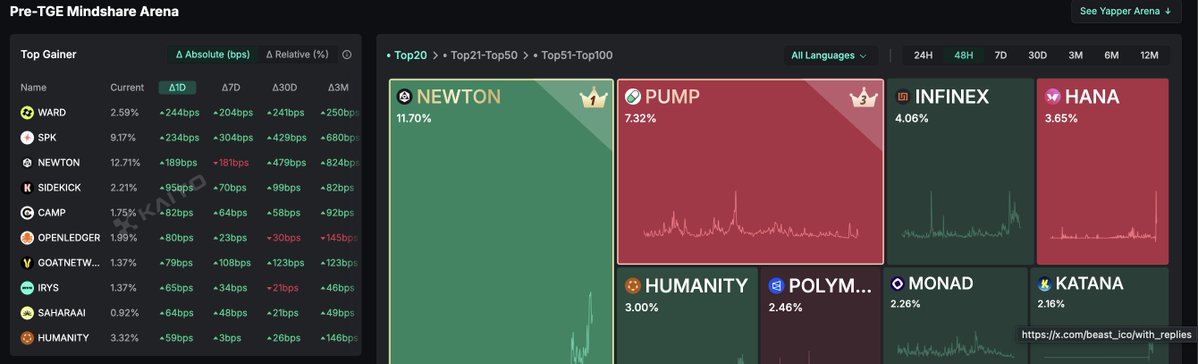Click the KATANA logo in treemap

click(x=1044, y=284)
